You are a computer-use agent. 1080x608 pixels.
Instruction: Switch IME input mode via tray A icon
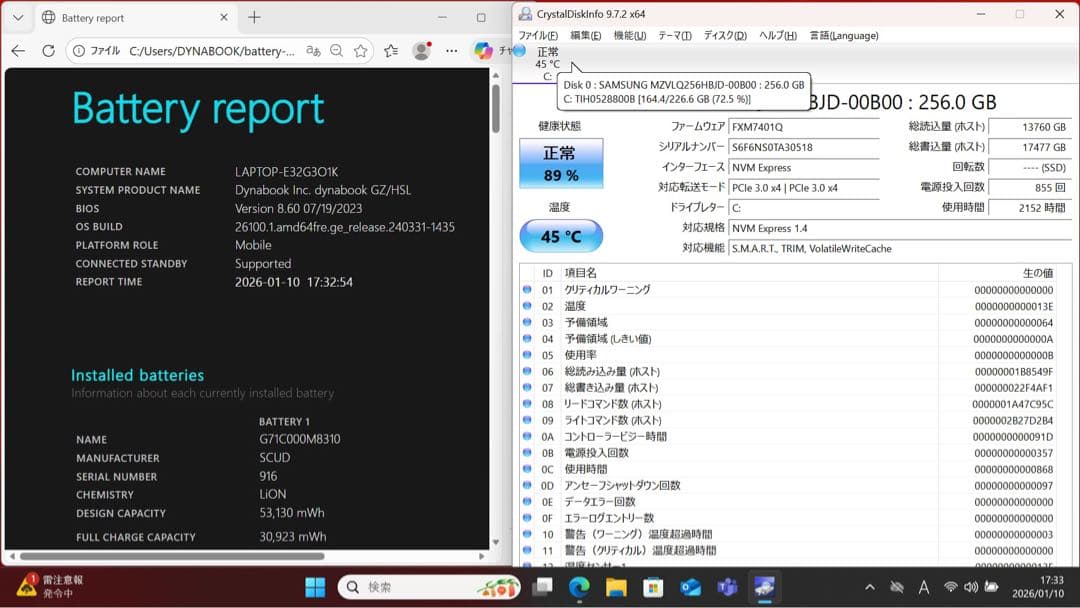[923, 588]
